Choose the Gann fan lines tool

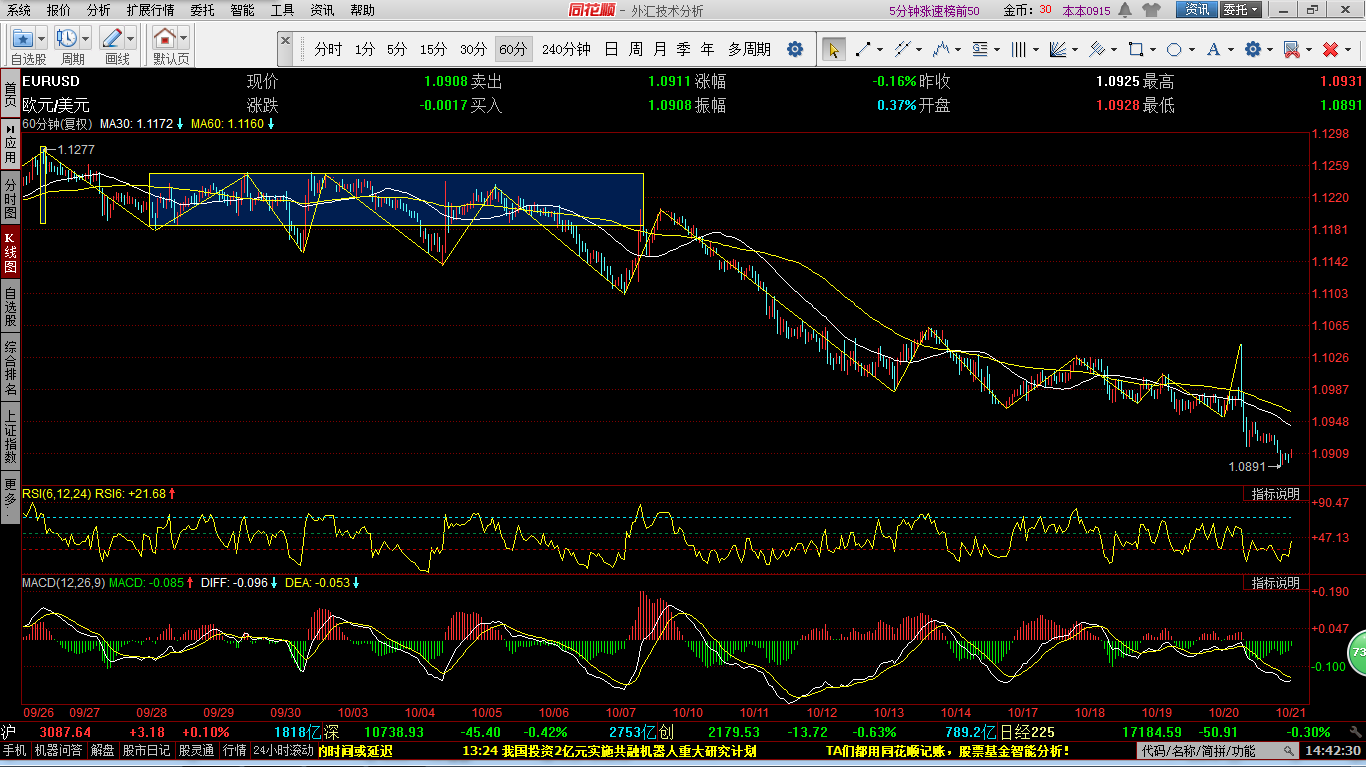coord(1057,49)
